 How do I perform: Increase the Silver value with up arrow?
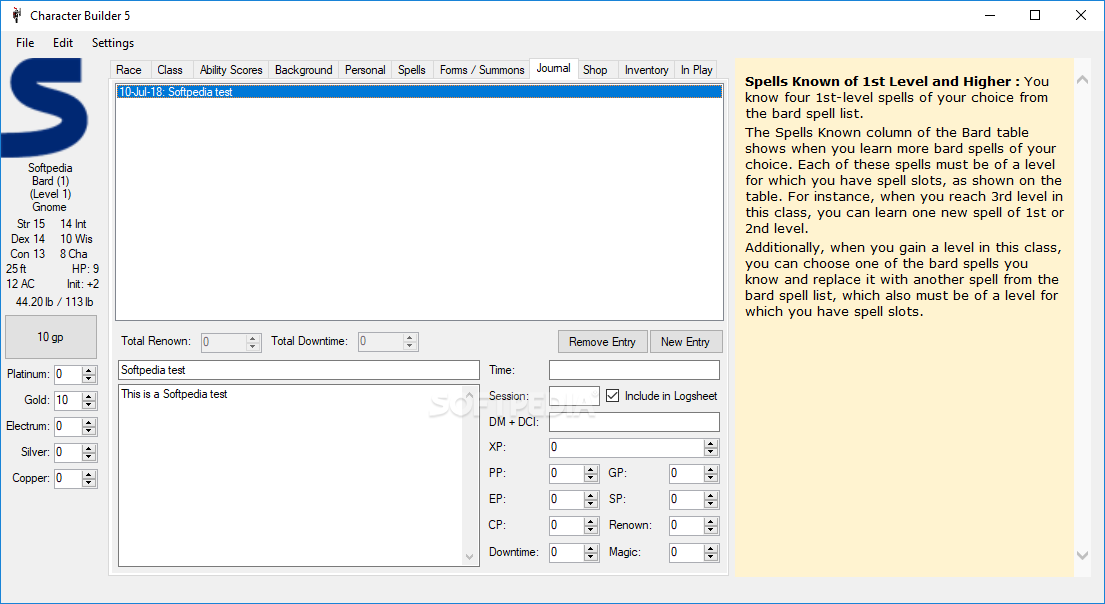coord(89,449)
